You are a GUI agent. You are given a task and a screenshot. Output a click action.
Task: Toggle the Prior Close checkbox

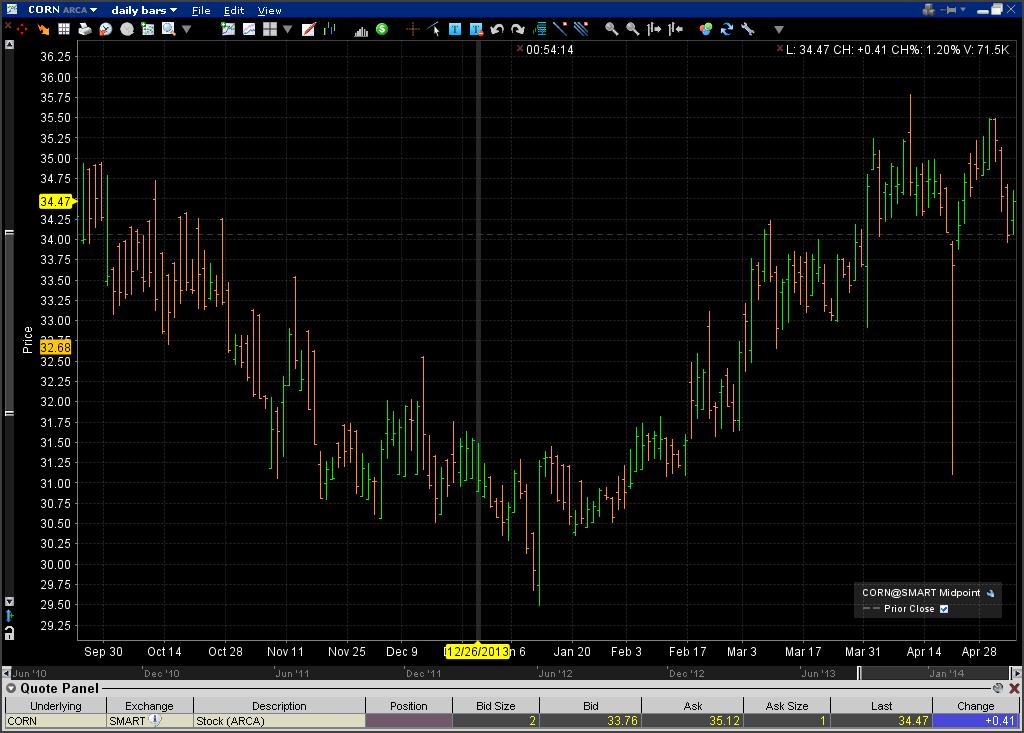pos(944,609)
